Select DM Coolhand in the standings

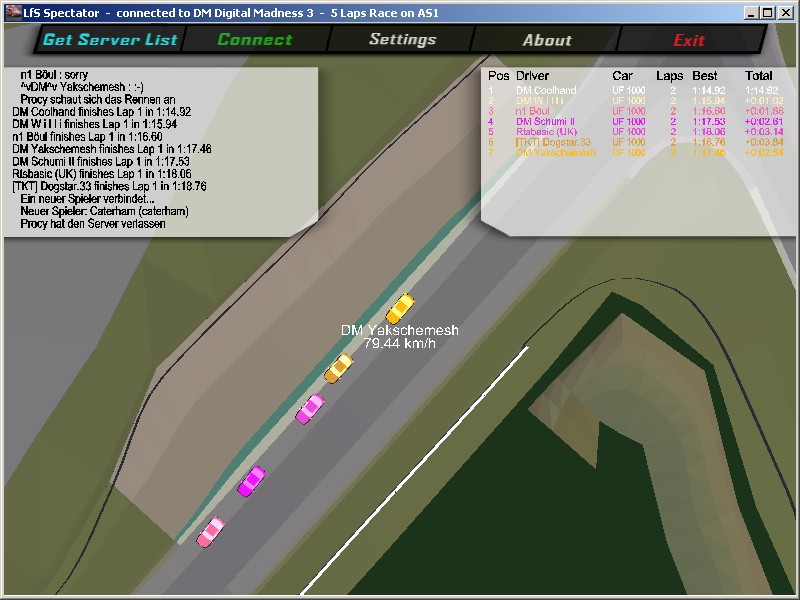pos(546,90)
